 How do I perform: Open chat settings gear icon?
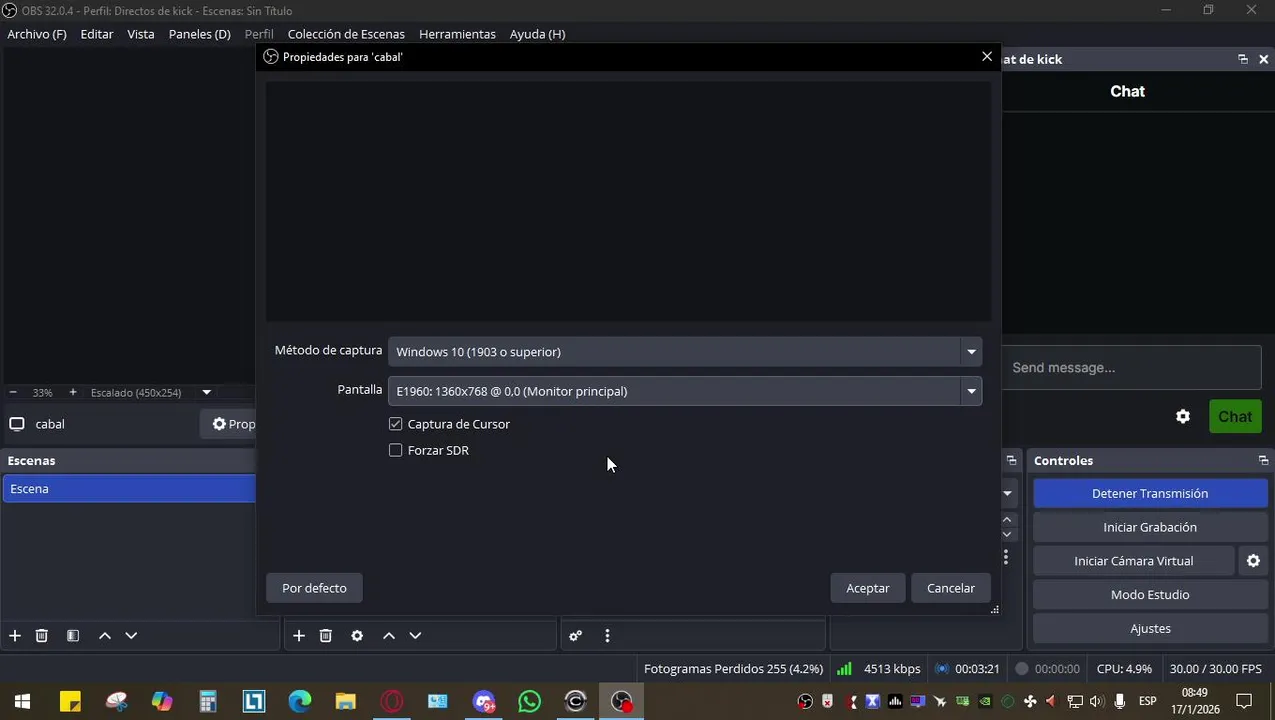pos(1183,417)
